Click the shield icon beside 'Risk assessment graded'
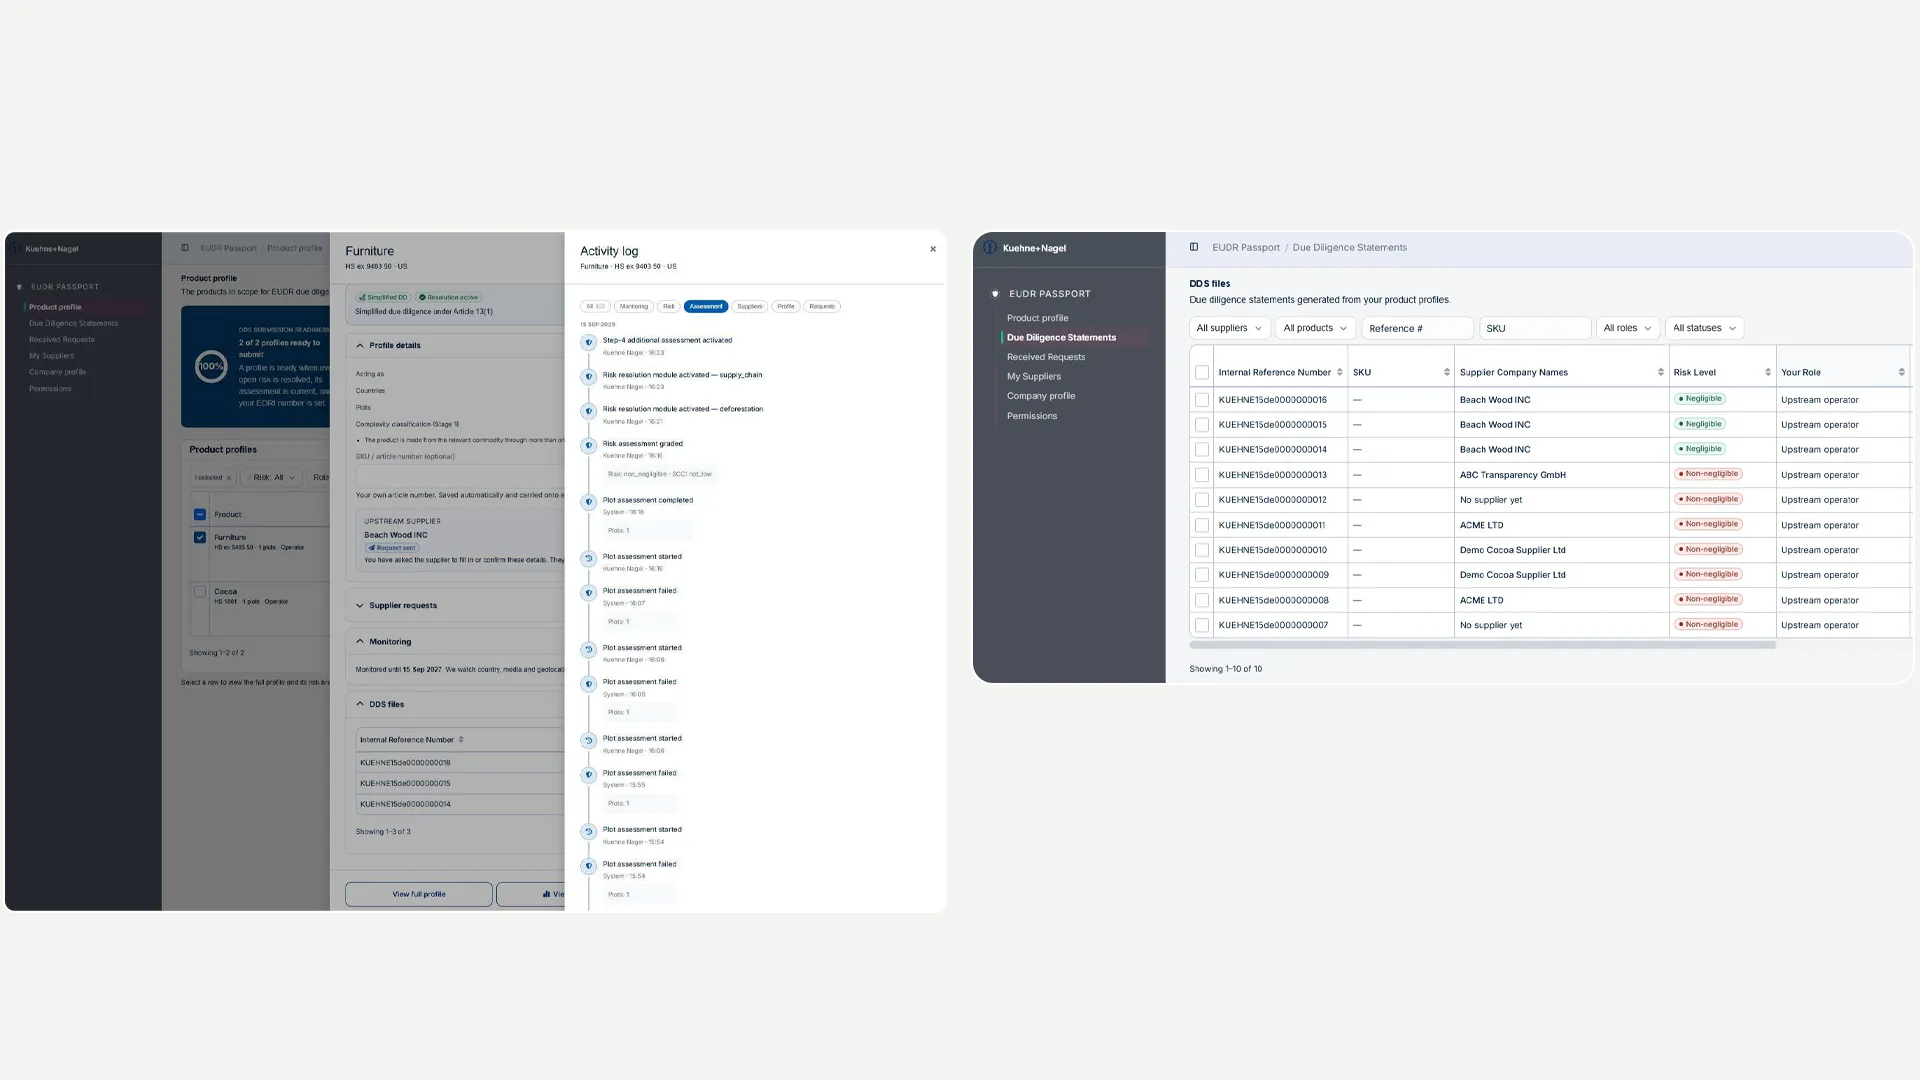 click(589, 445)
